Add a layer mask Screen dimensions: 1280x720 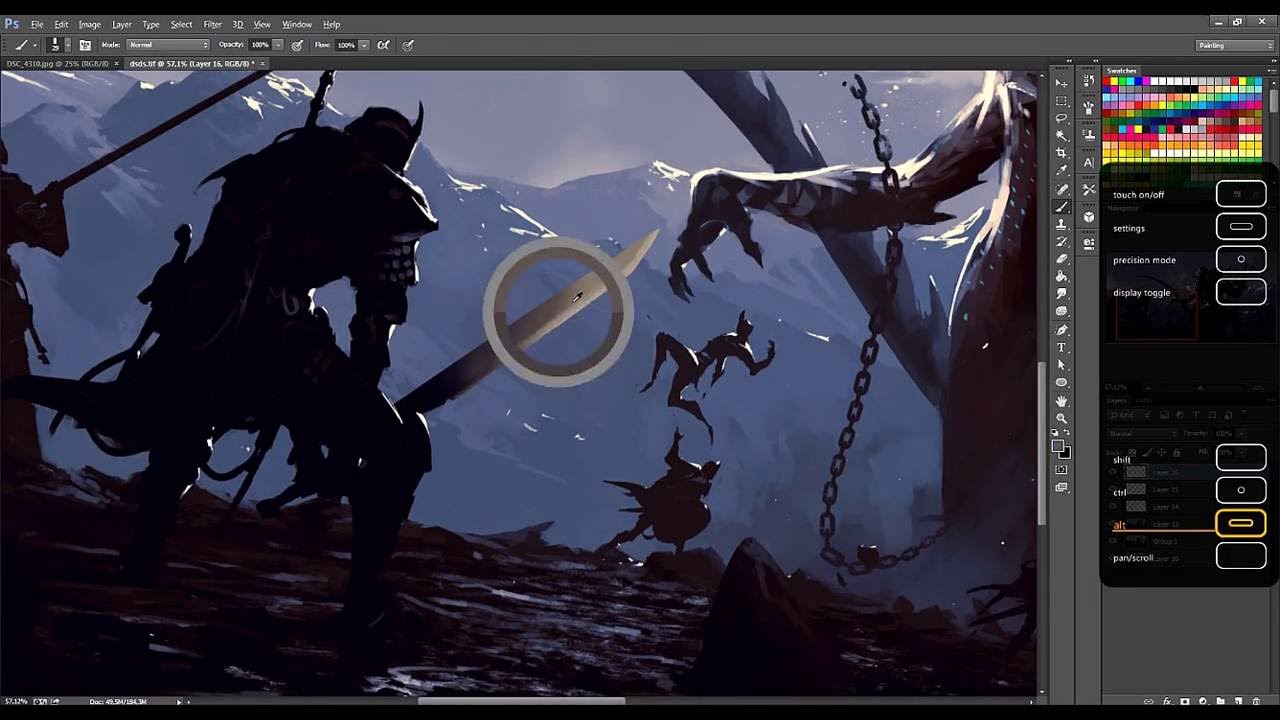coord(1185,701)
